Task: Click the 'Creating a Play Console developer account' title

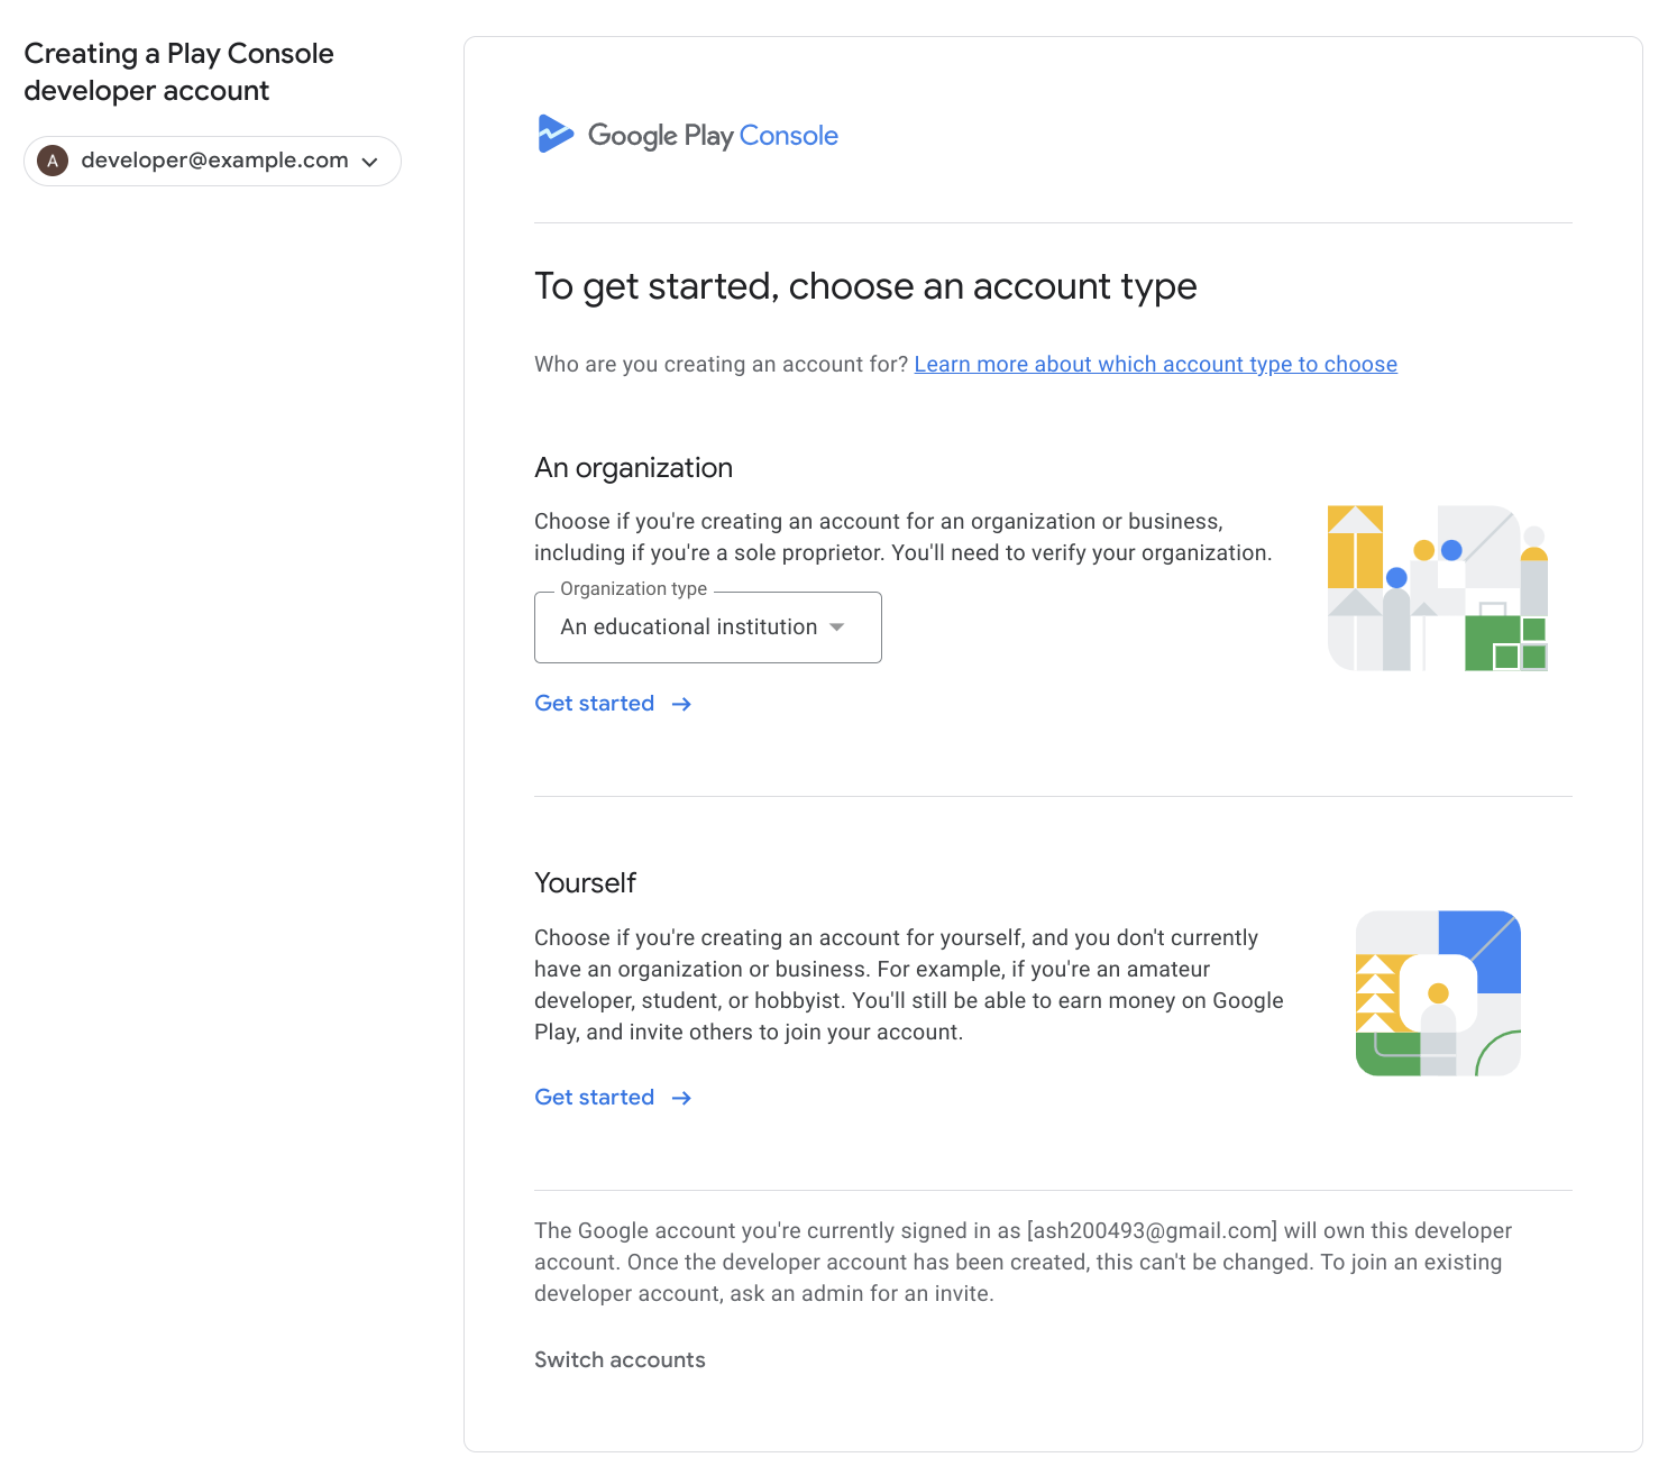Action: pyautogui.click(x=179, y=72)
